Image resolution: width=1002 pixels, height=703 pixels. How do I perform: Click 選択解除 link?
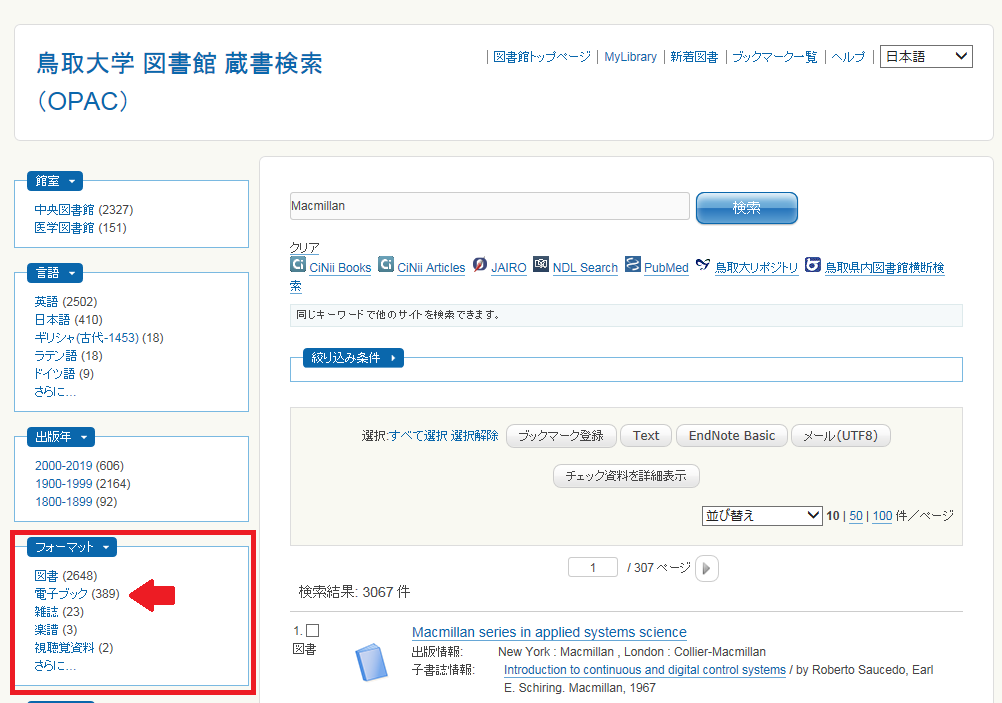click(x=474, y=436)
